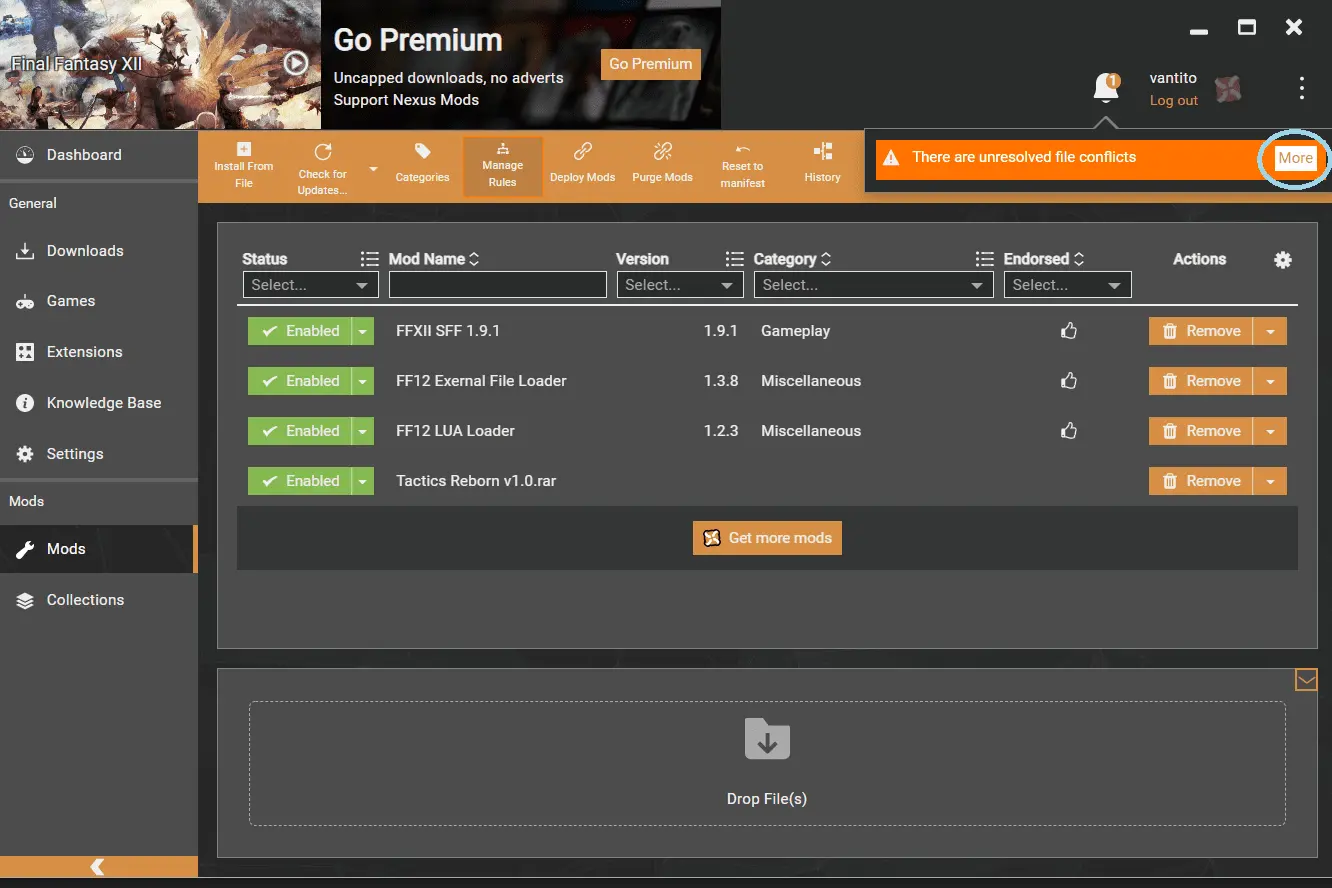
Task: Click More on unresolved file conflicts notification
Action: click(1295, 158)
